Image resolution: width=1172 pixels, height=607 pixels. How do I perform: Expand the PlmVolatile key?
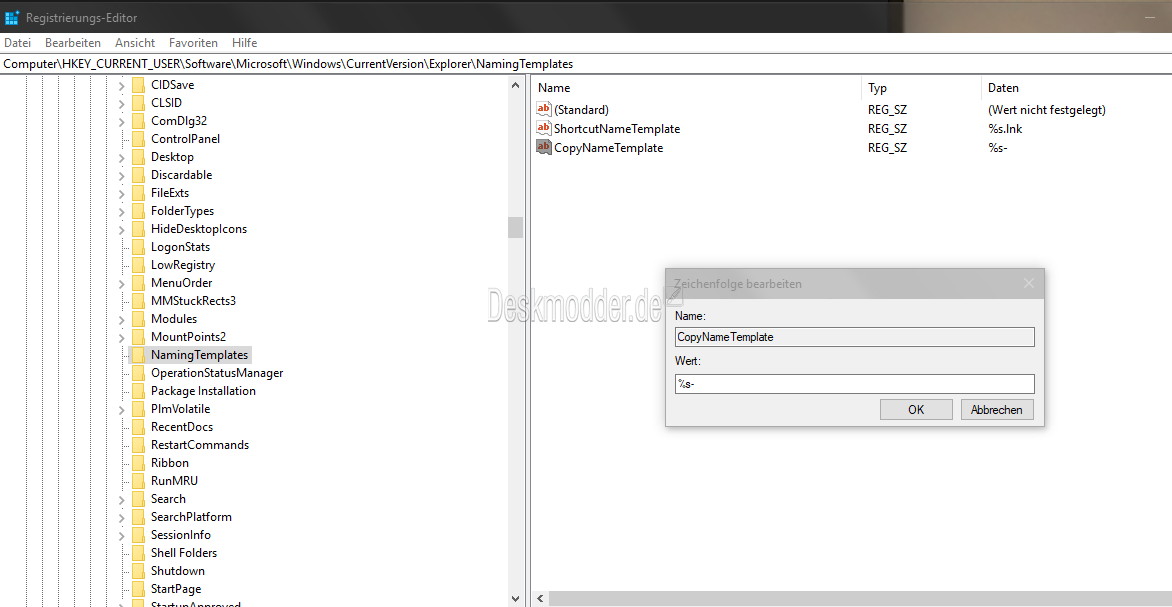pos(121,409)
